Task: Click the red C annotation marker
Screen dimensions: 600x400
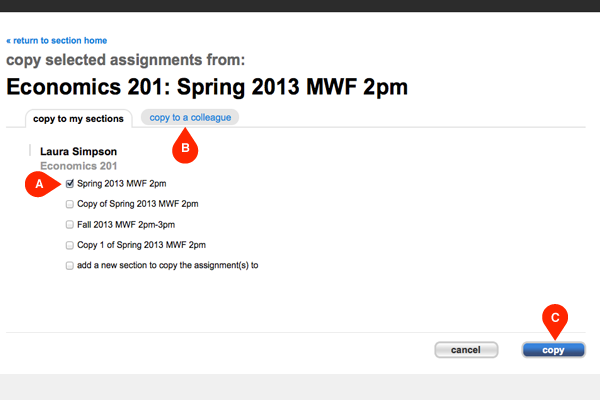Action: (x=554, y=318)
